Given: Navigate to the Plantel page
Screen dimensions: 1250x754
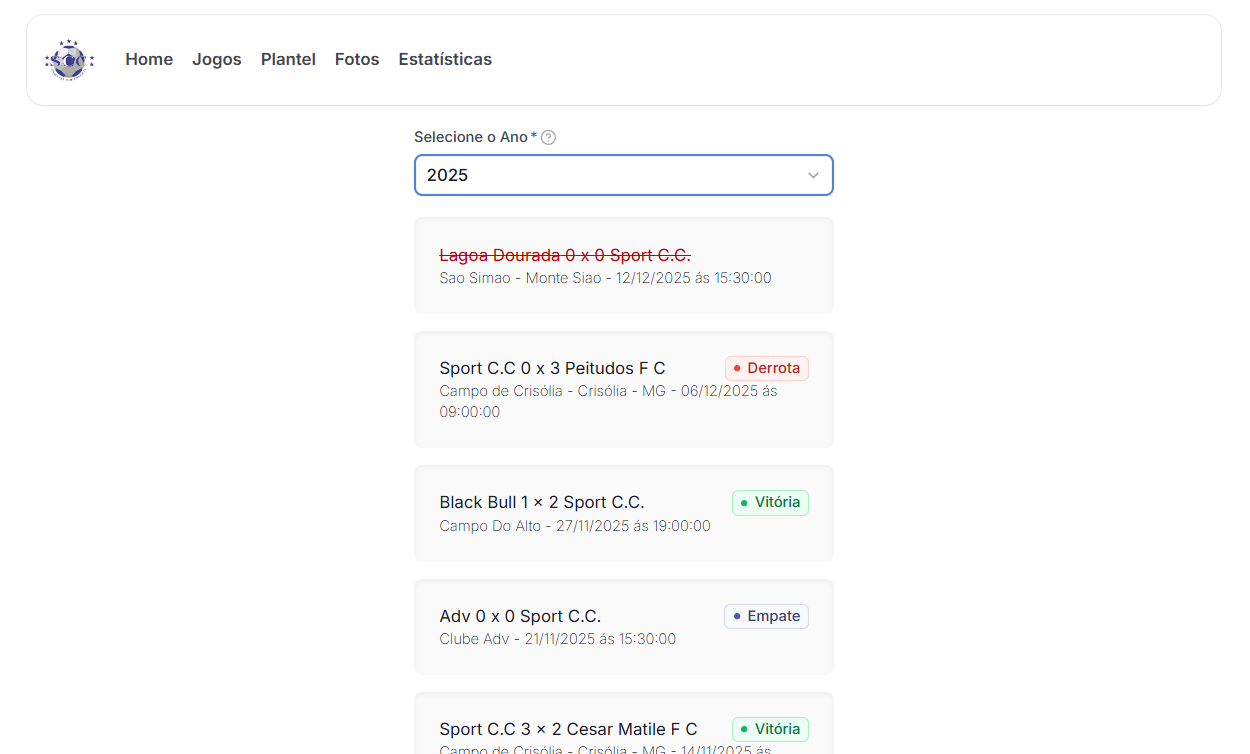Looking at the screenshot, I should click(288, 60).
